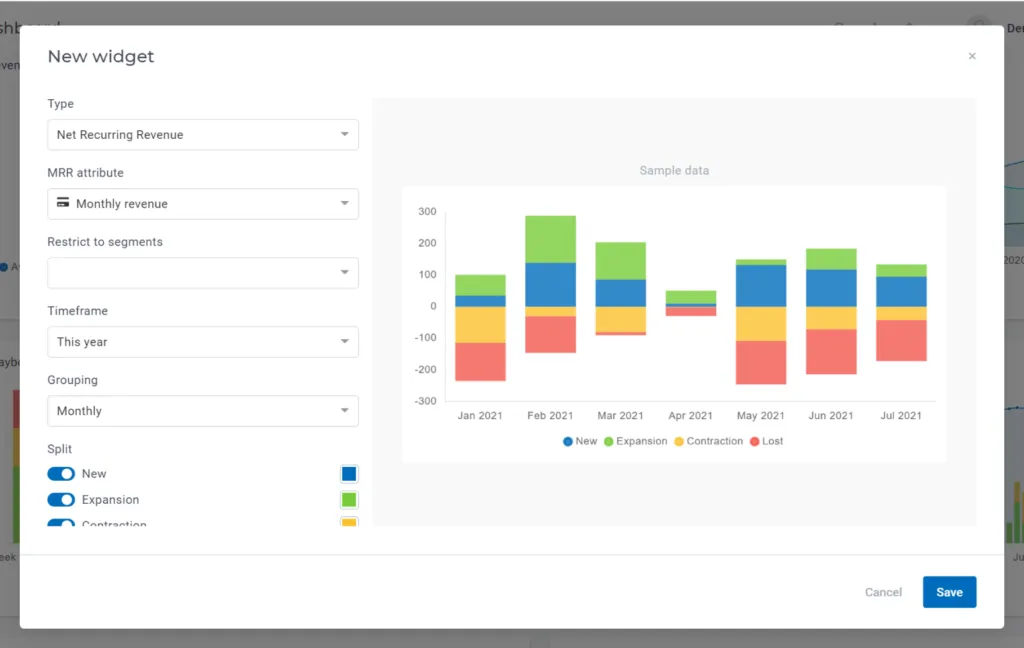This screenshot has height=648, width=1024.
Task: Close the New widget dialog
Action: (972, 56)
